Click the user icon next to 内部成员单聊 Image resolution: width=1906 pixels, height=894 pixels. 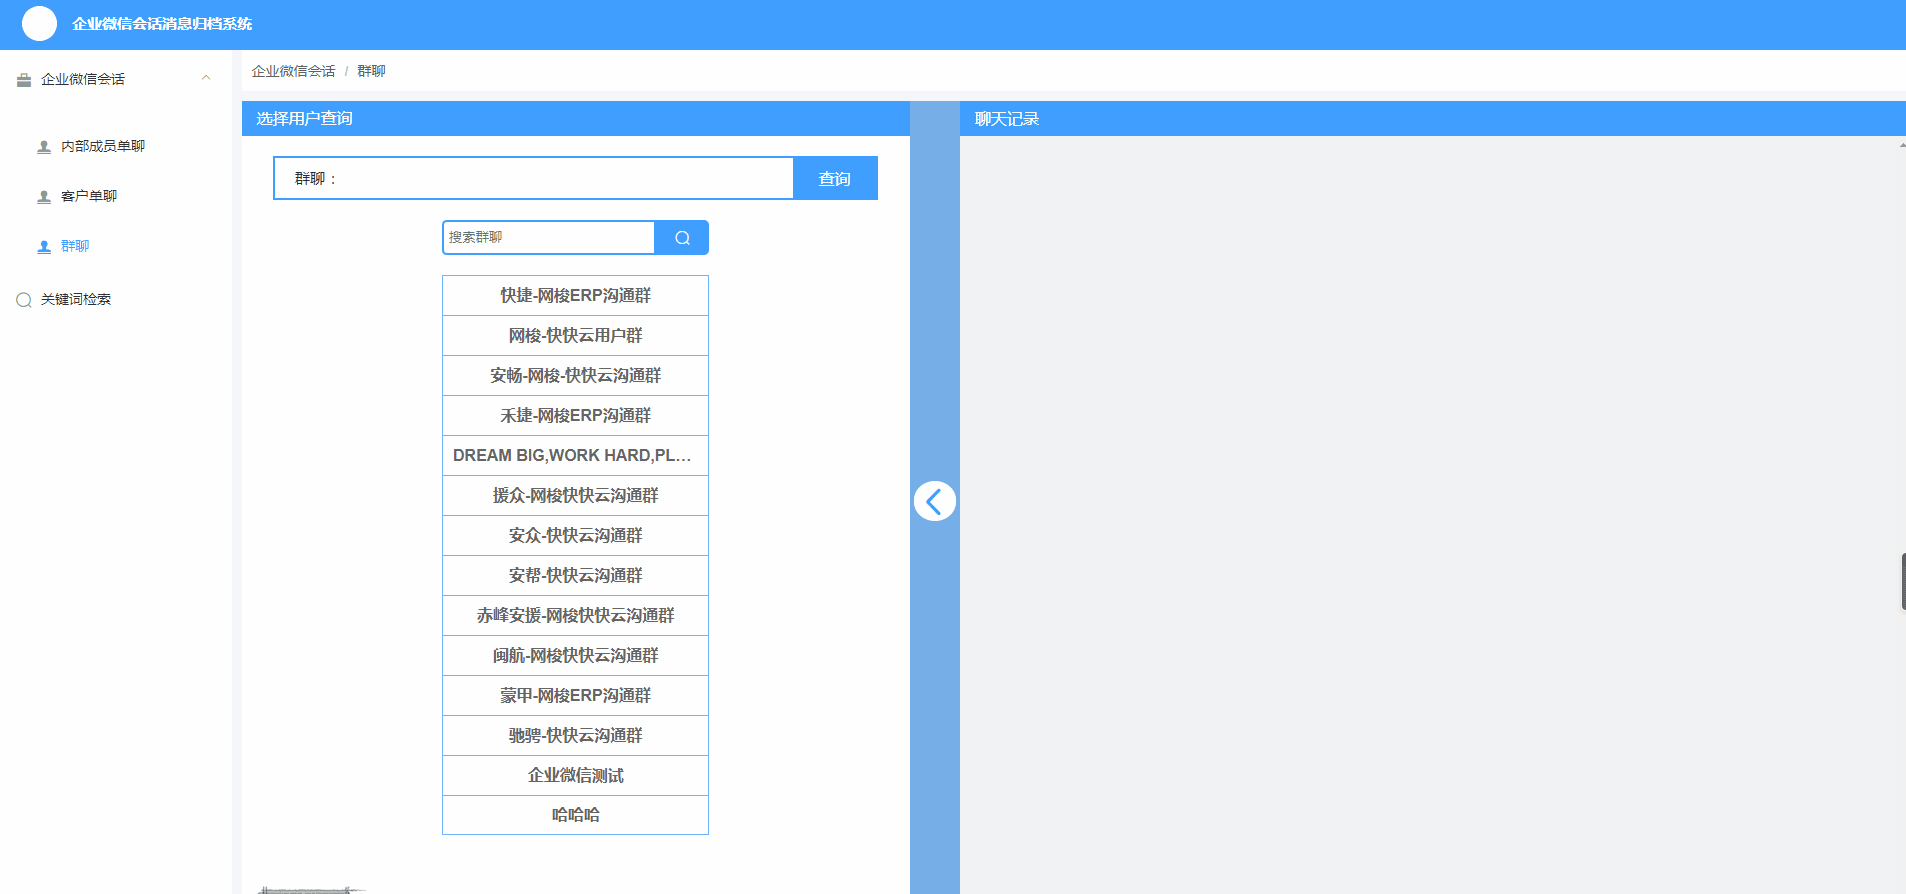coord(44,147)
